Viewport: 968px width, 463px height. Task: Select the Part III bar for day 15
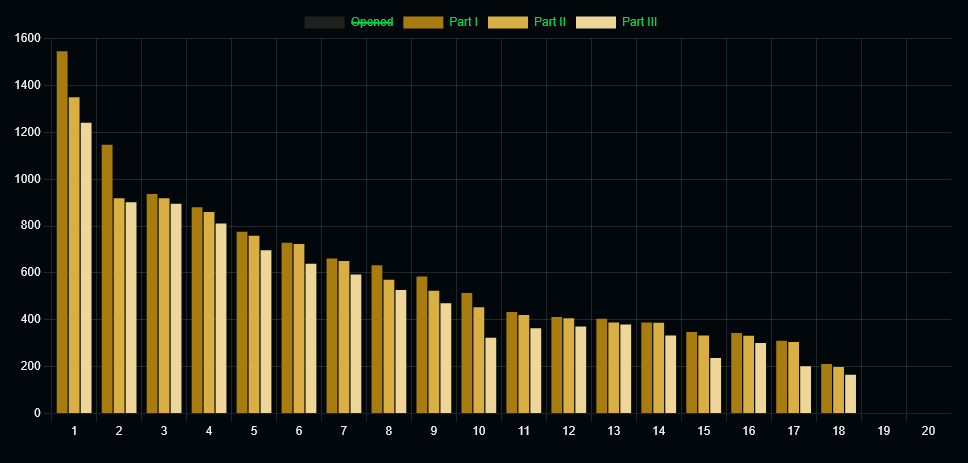(x=716, y=386)
